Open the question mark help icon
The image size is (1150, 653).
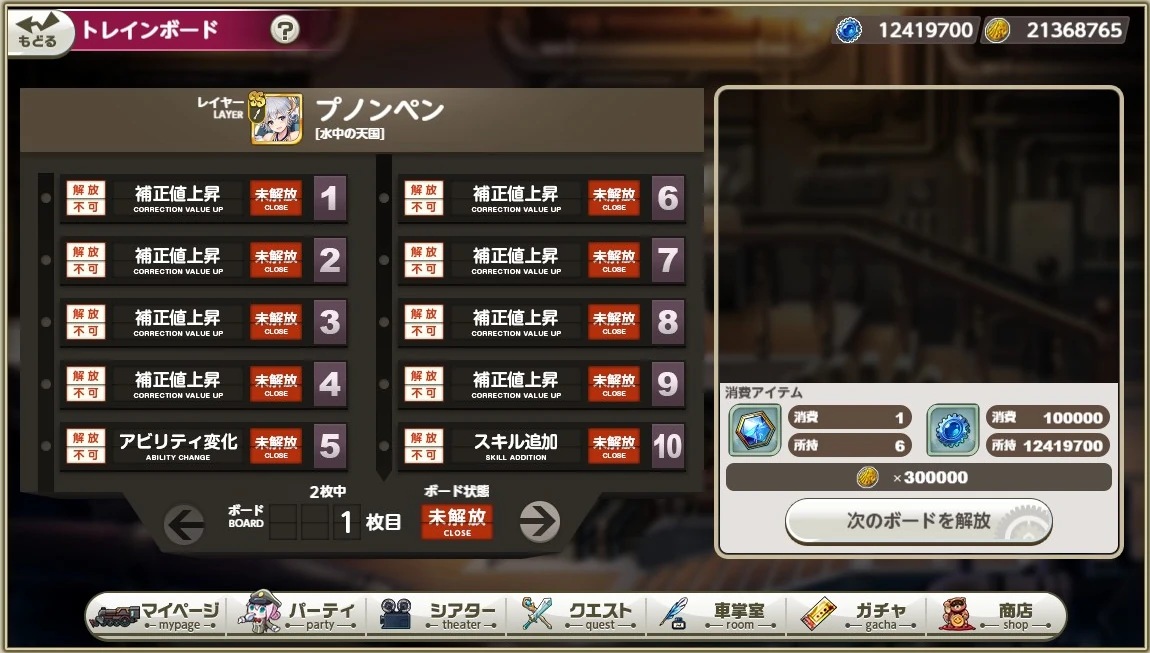285,30
